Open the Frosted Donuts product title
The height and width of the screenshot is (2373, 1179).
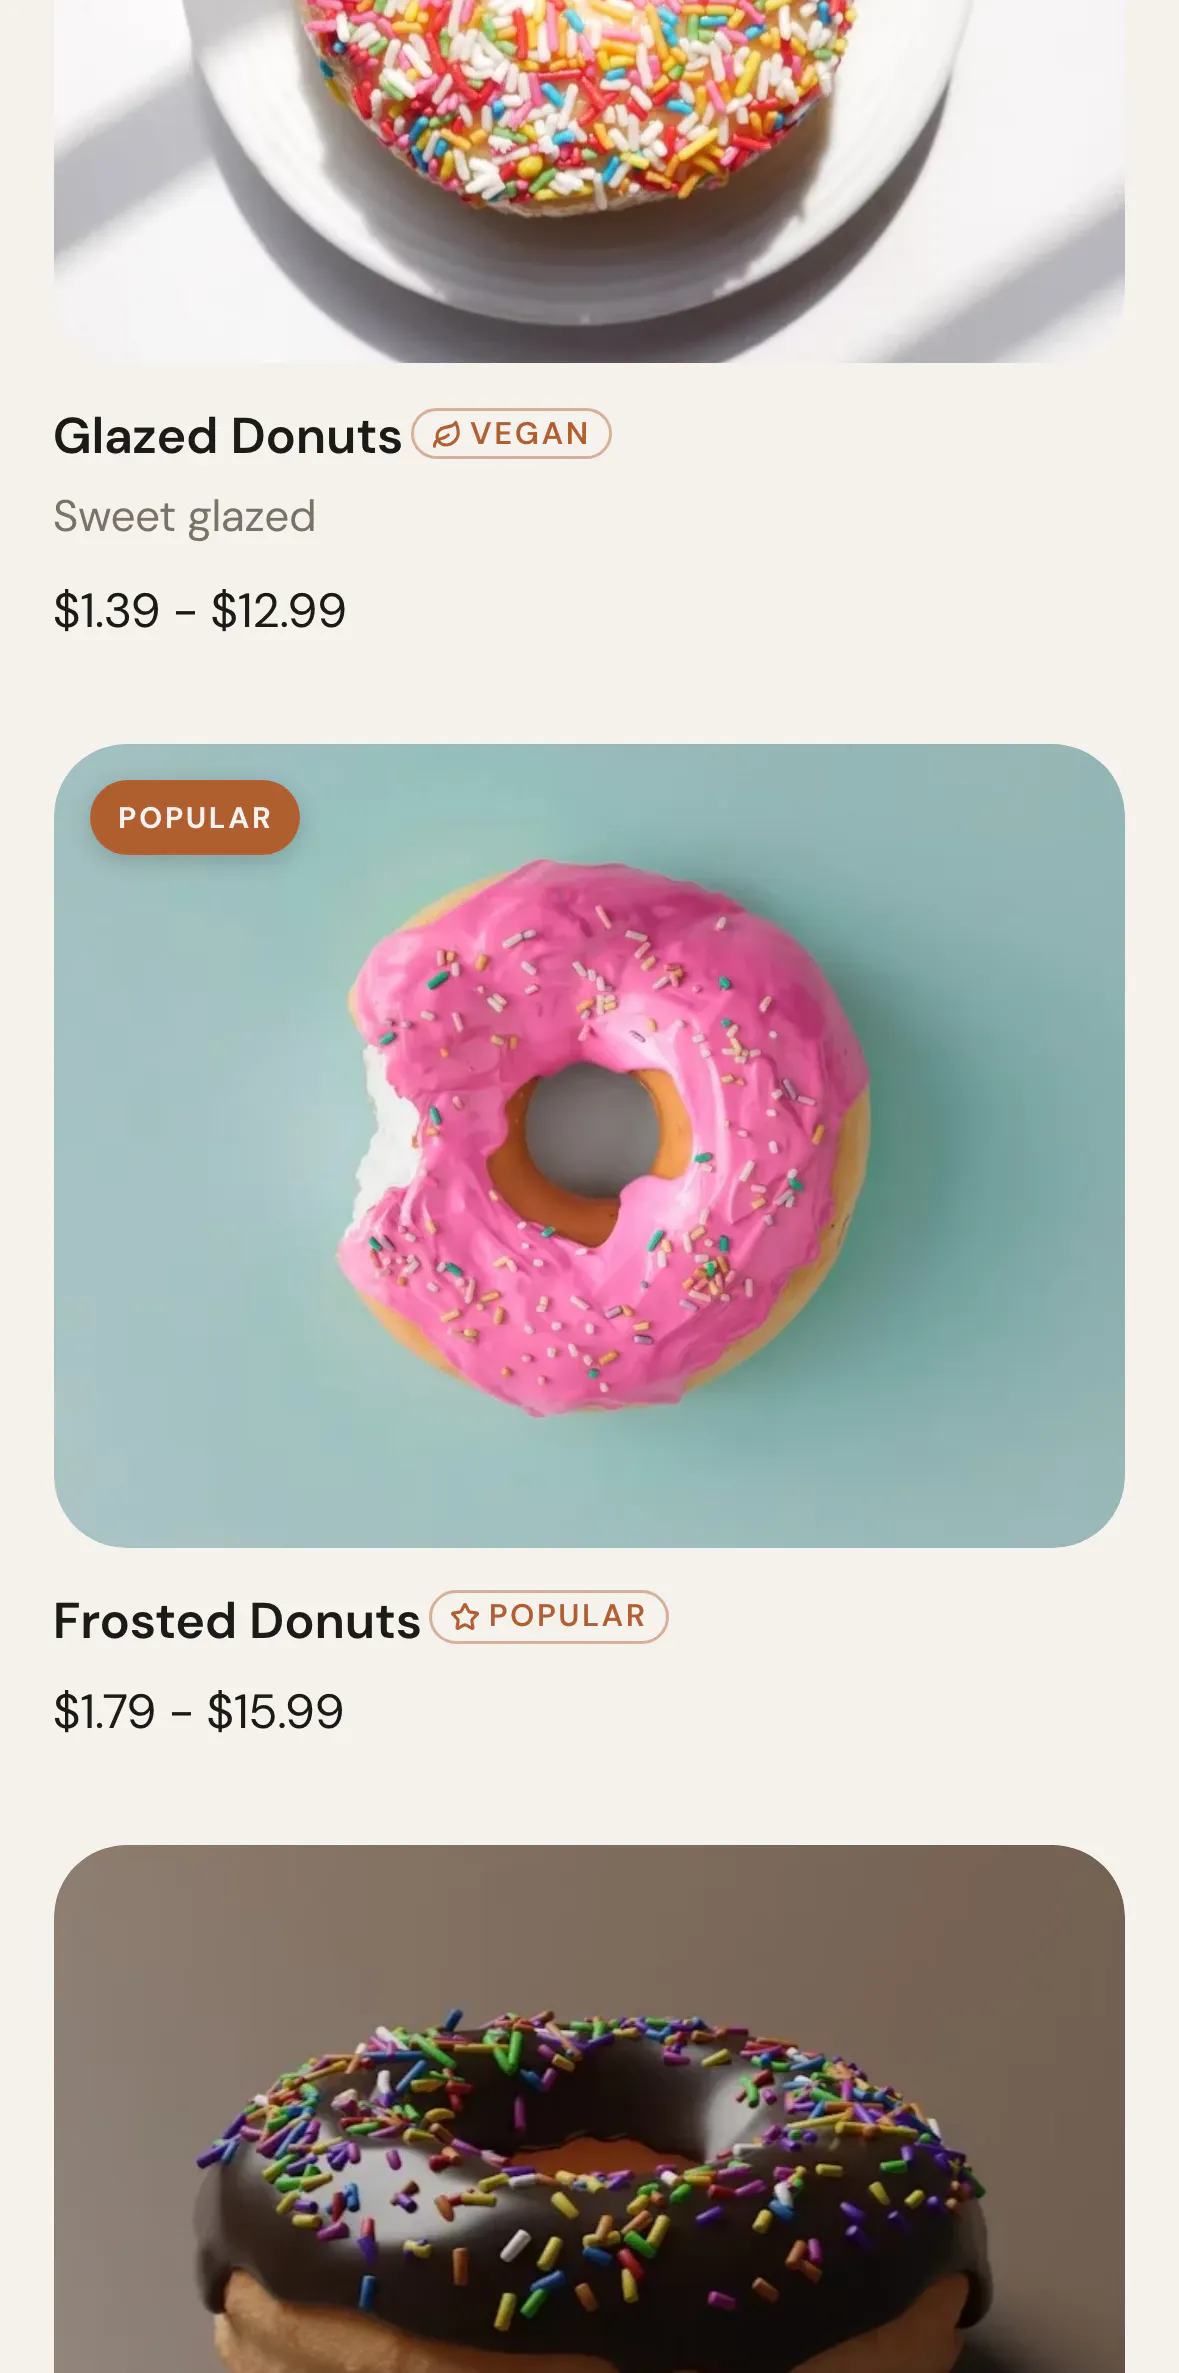(x=237, y=1620)
